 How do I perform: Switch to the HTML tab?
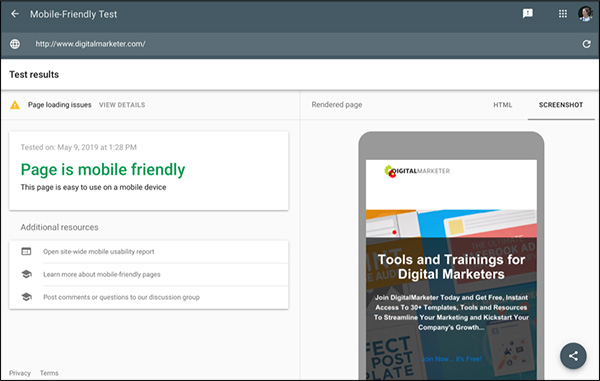502,105
